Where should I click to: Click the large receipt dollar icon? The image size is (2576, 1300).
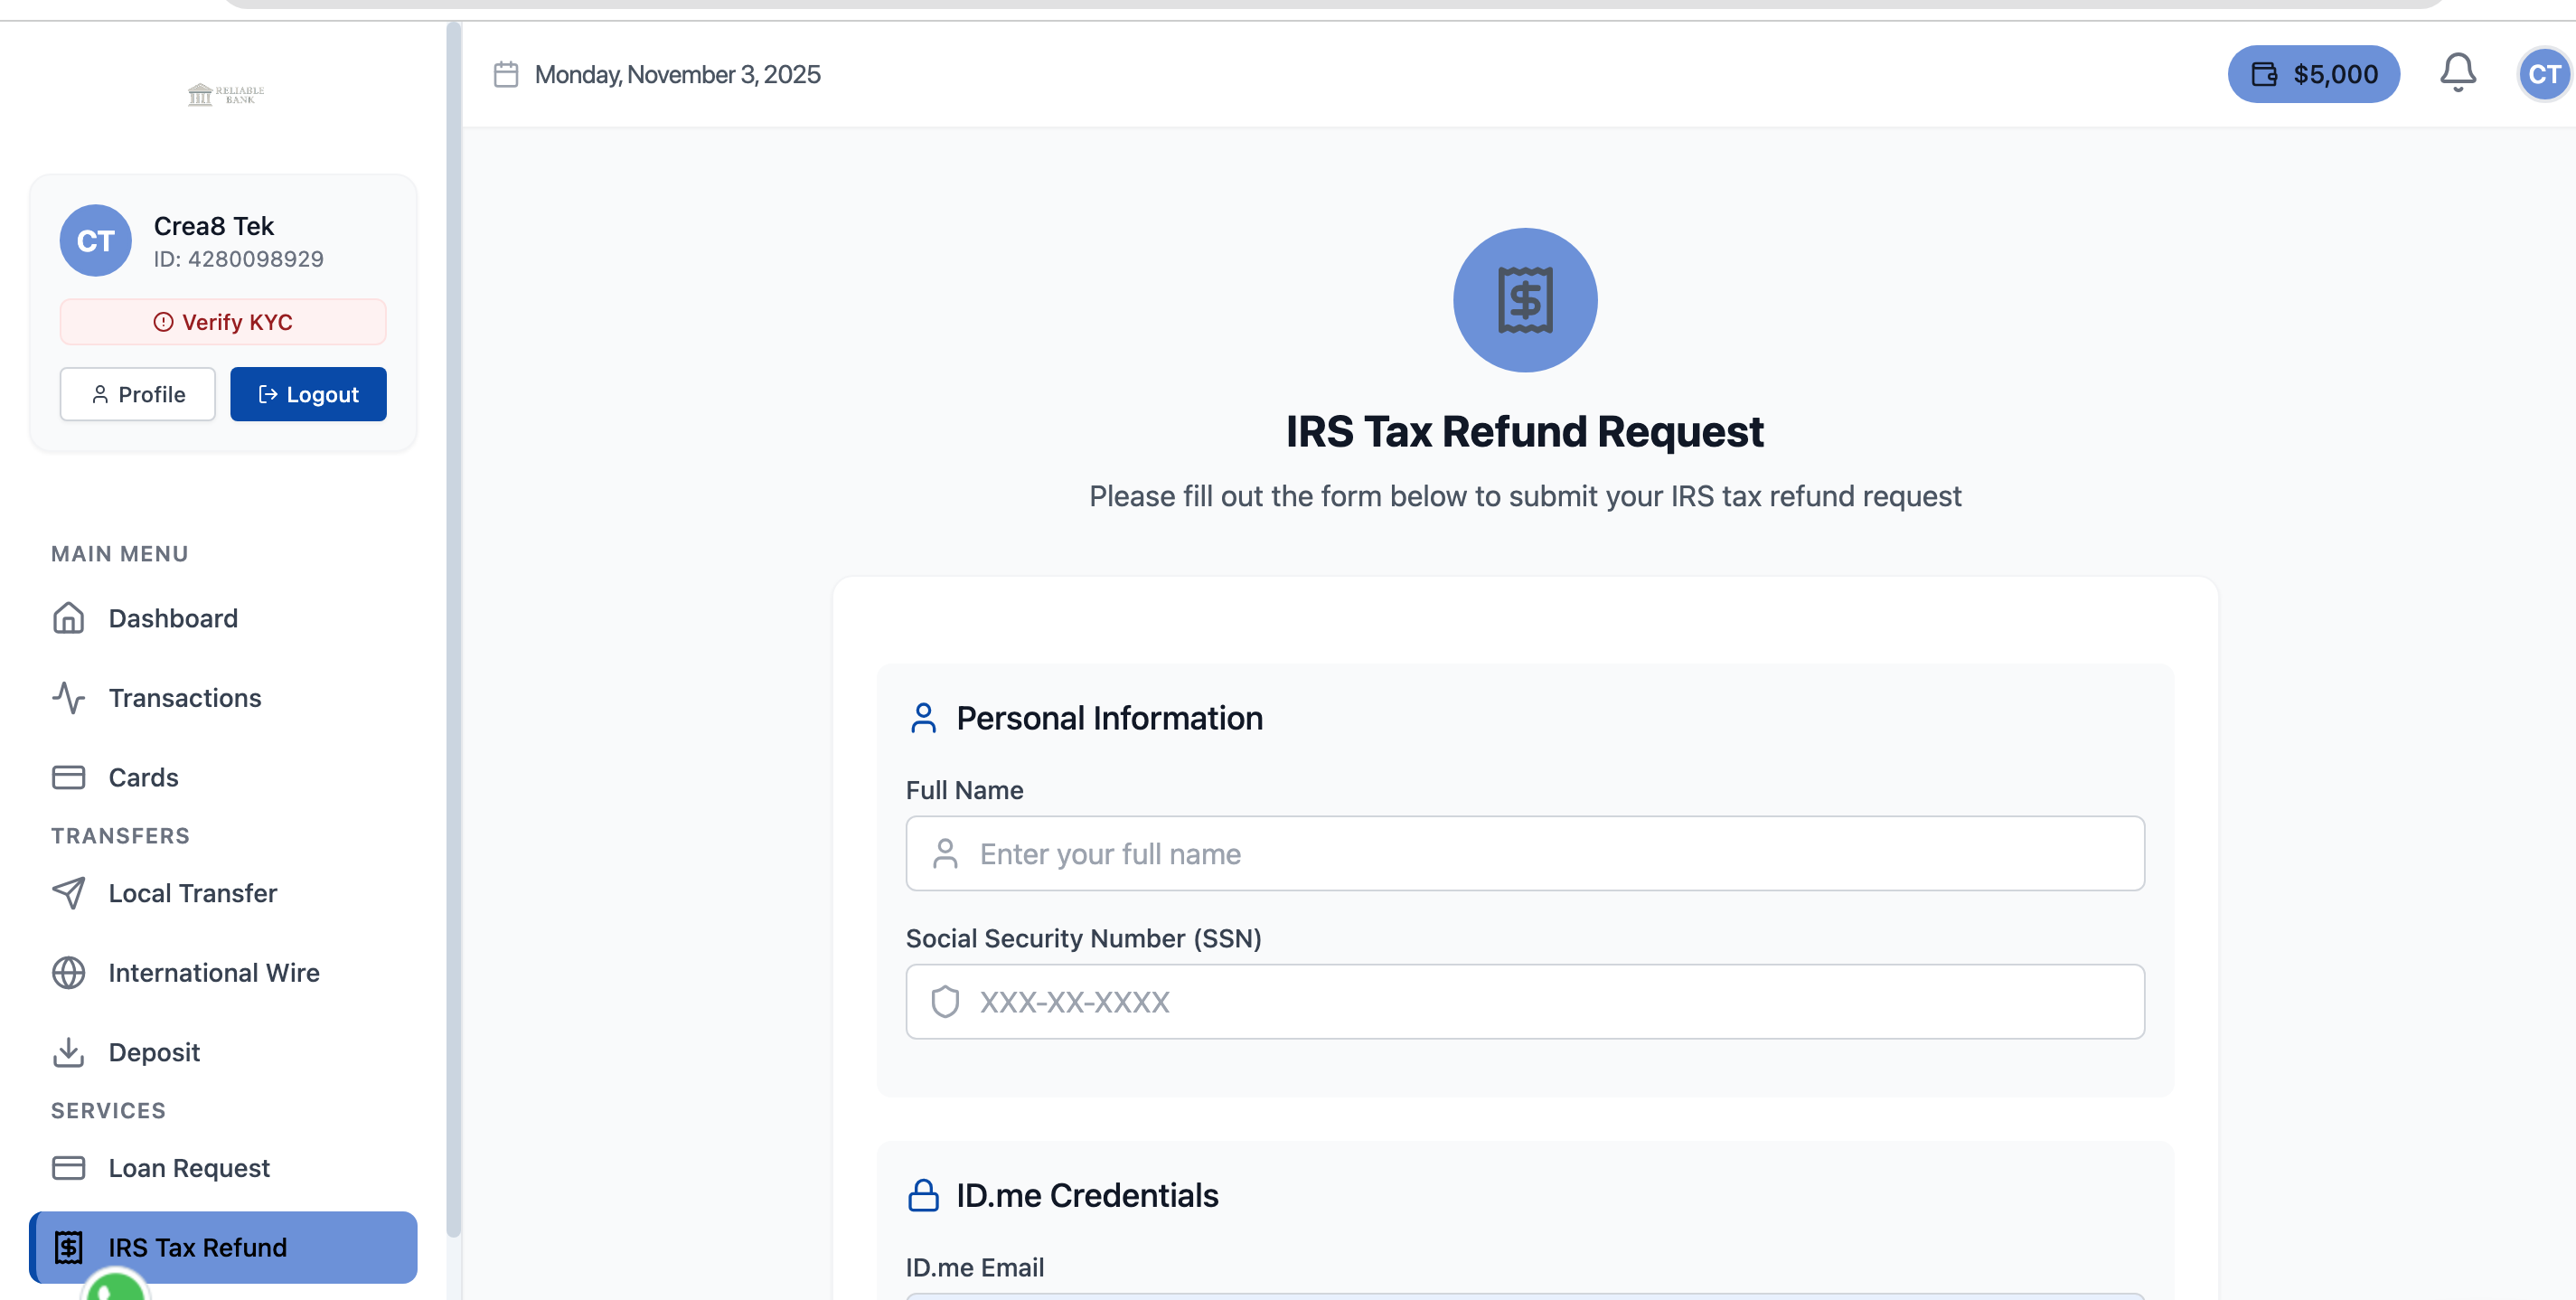point(1524,300)
